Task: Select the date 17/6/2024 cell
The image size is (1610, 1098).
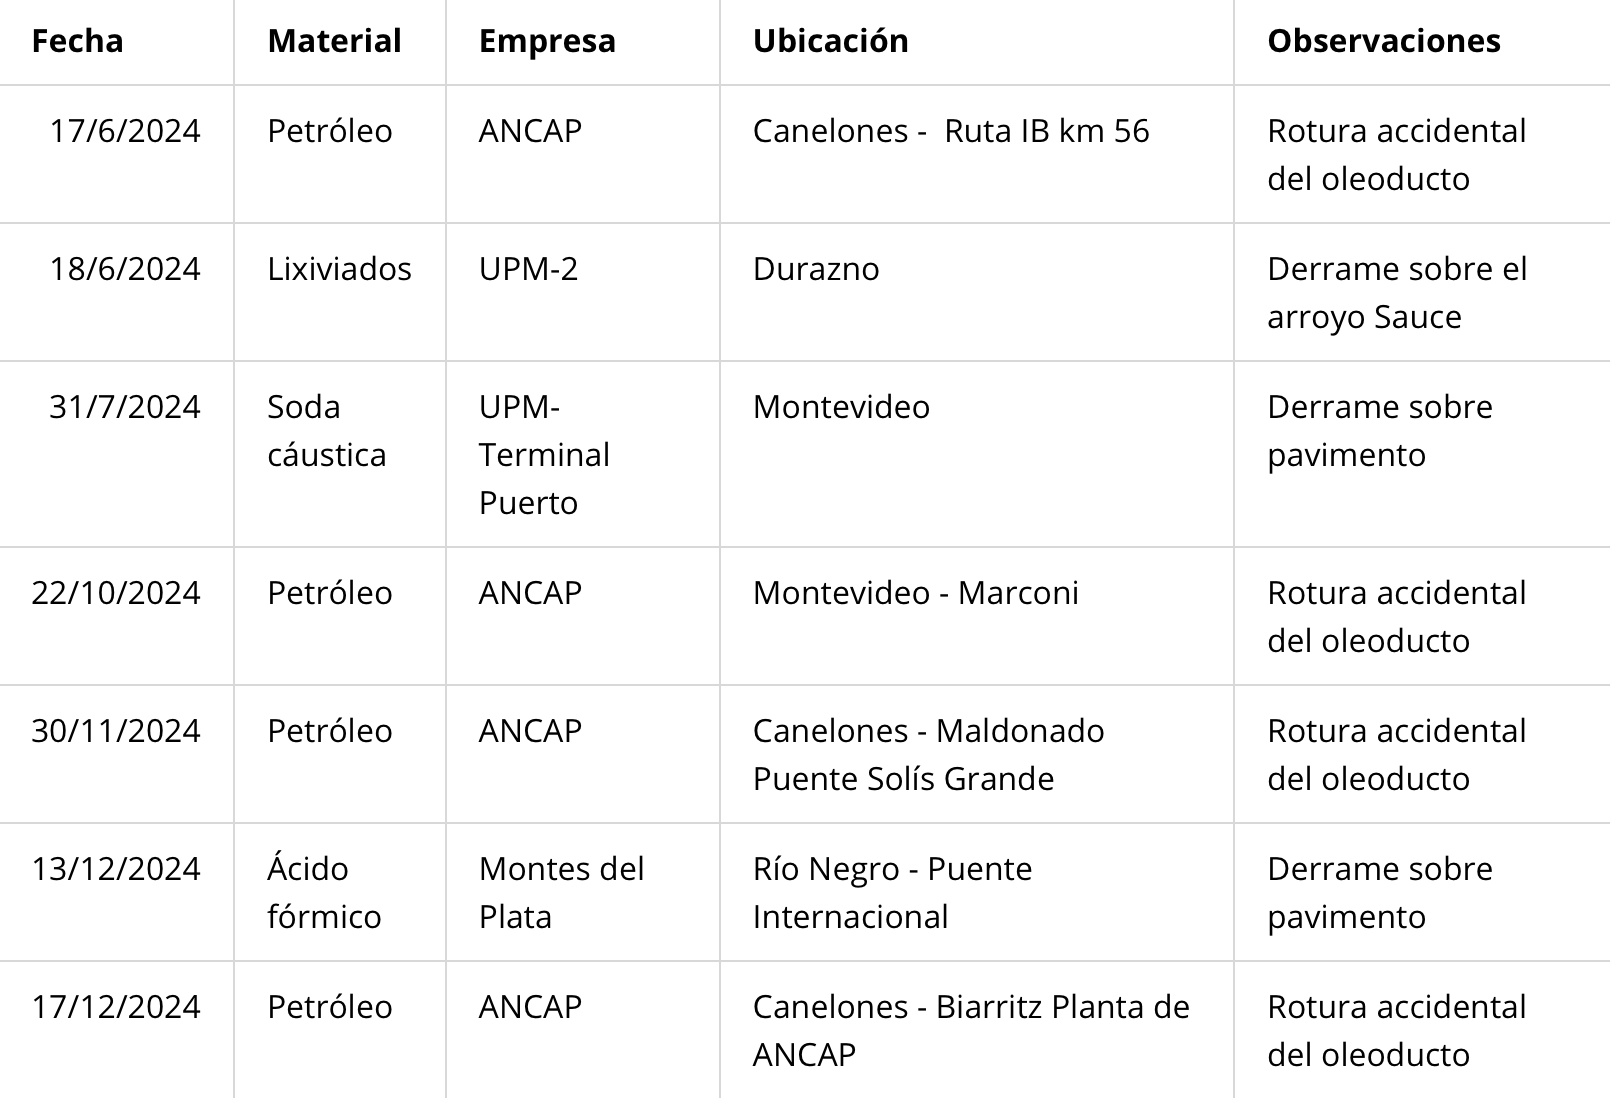Action: pyautogui.click(x=116, y=154)
